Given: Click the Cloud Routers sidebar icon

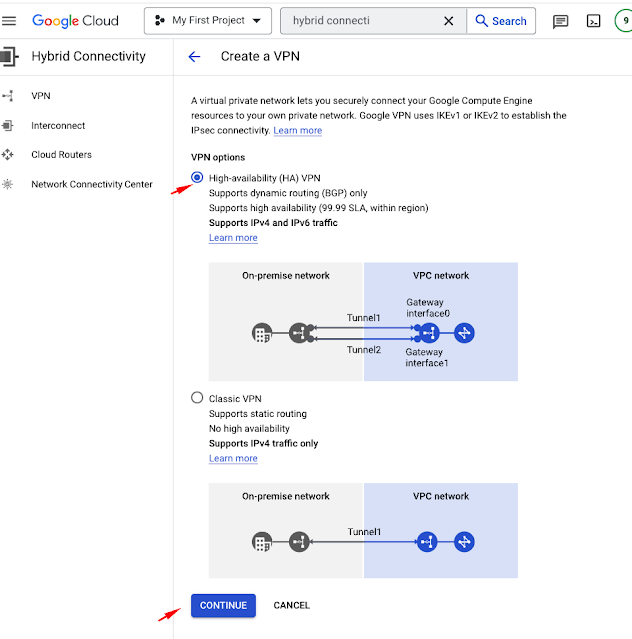Looking at the screenshot, I should [7, 154].
